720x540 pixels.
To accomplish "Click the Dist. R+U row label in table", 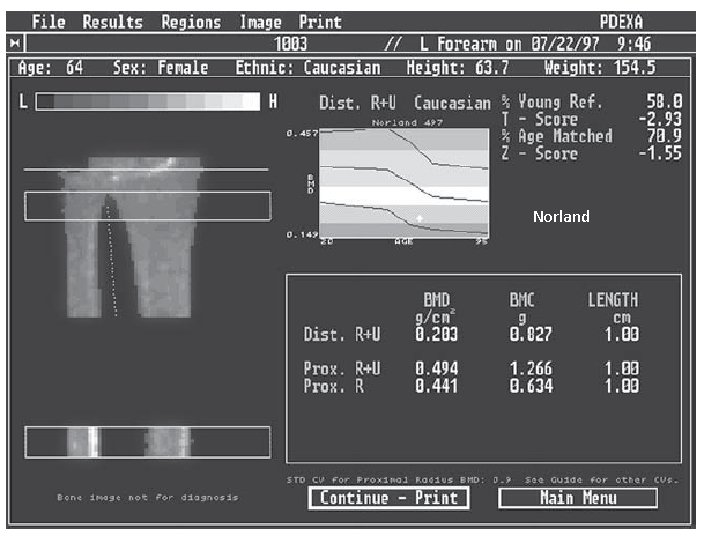I will coord(342,335).
